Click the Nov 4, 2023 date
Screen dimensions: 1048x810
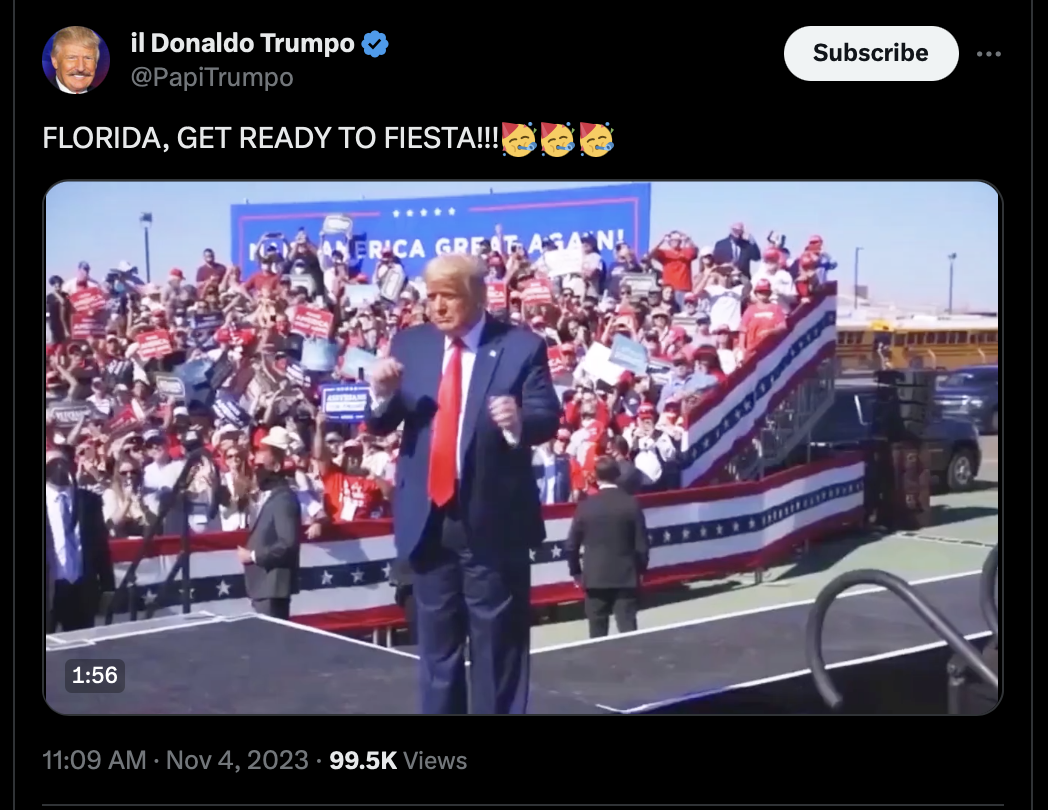click(237, 761)
